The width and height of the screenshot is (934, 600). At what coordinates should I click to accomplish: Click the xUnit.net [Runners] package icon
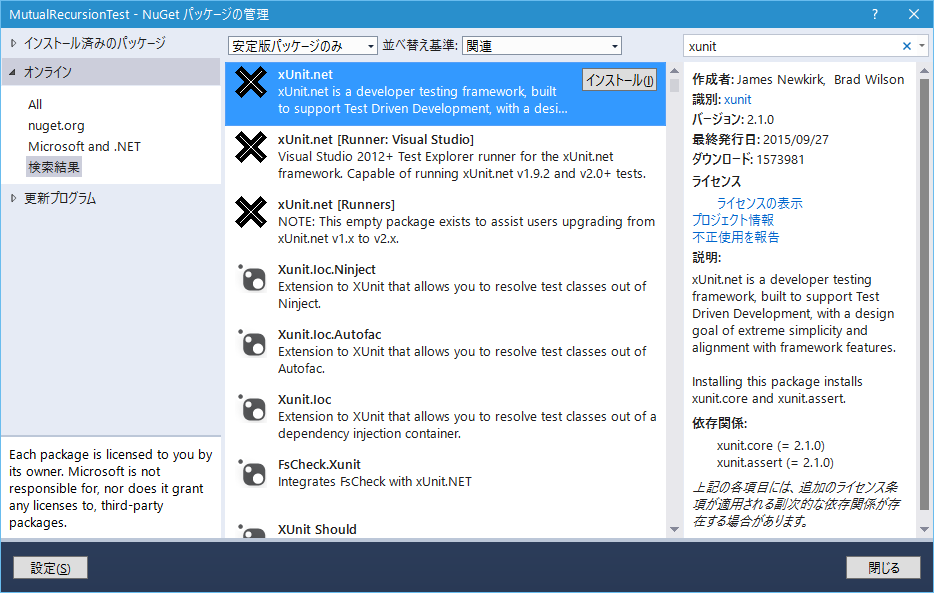(x=251, y=212)
